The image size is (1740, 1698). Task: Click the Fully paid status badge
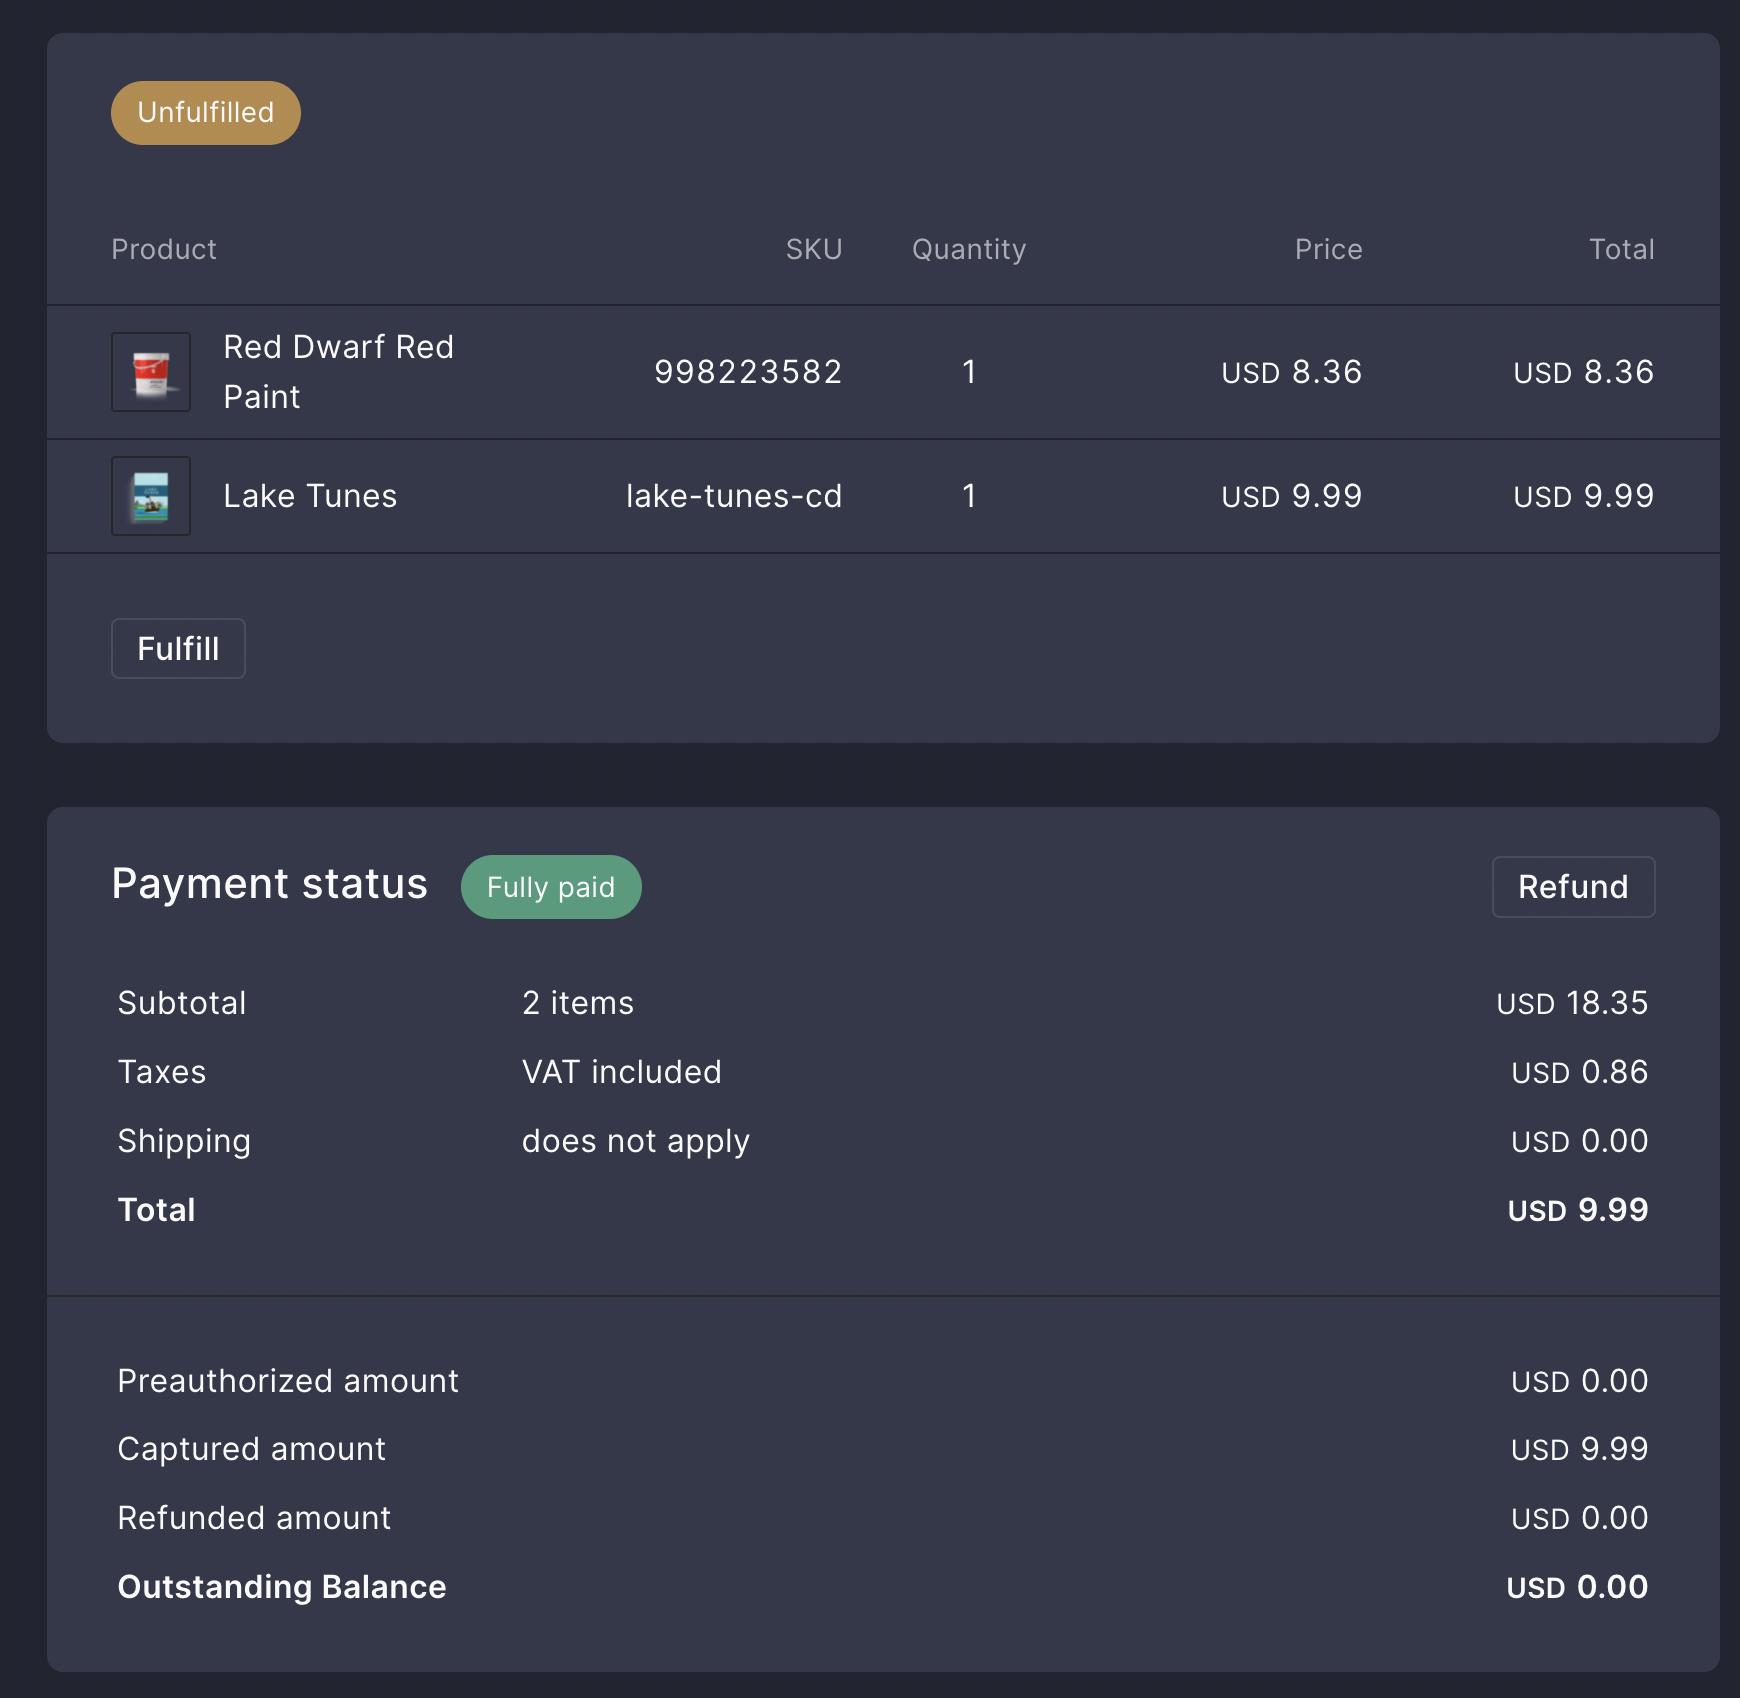point(550,886)
